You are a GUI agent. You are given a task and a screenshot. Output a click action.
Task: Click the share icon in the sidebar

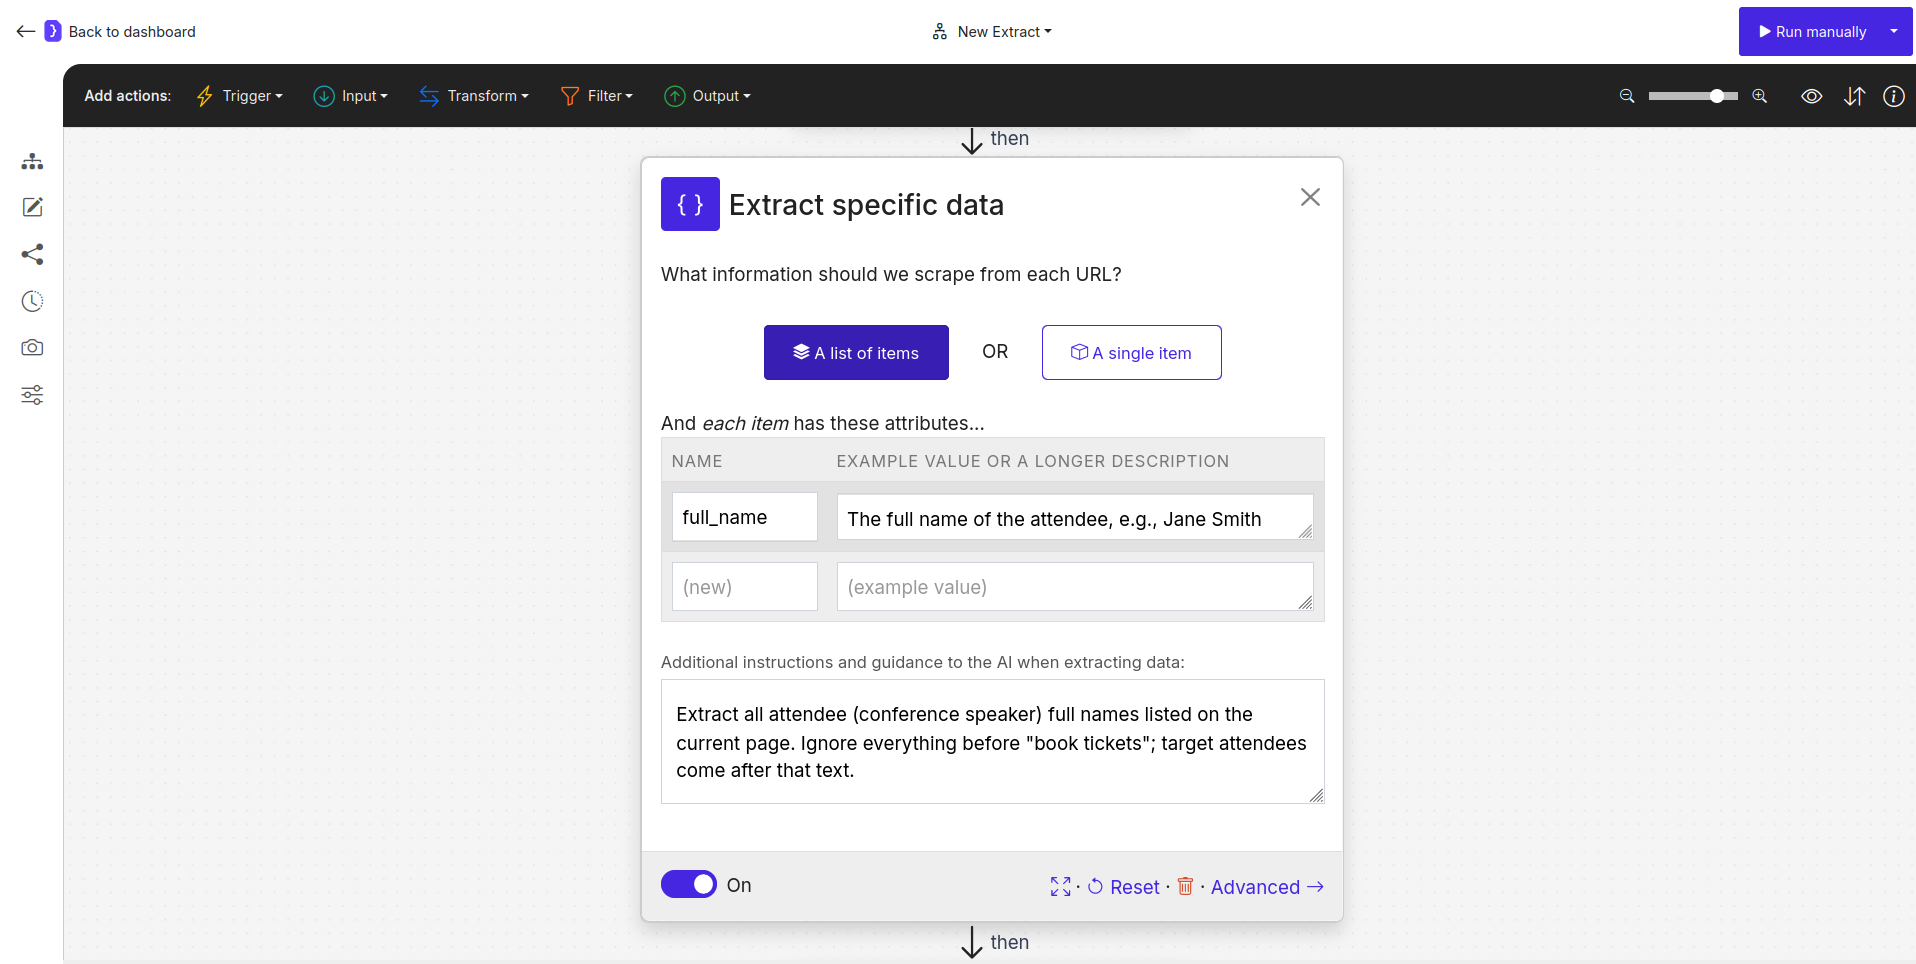pos(32,254)
